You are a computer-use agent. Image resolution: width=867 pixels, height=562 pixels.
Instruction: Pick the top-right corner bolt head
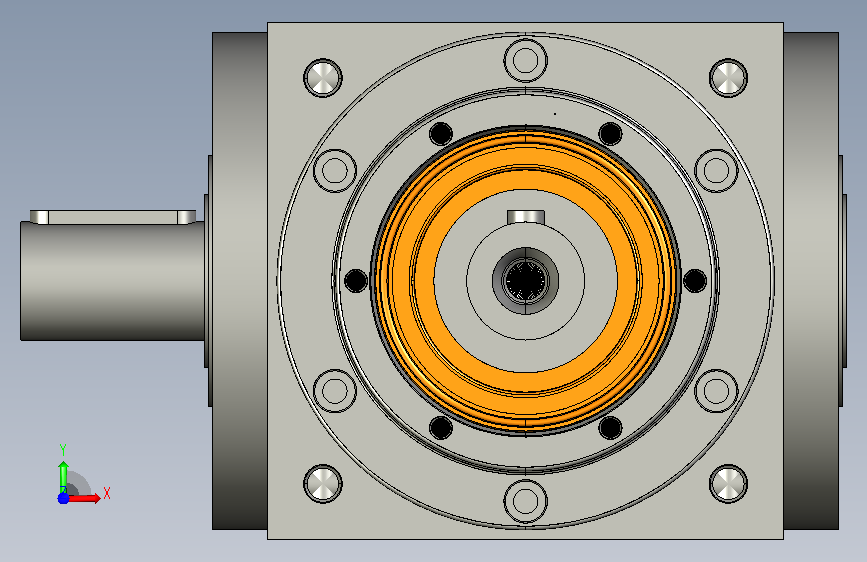point(728,77)
